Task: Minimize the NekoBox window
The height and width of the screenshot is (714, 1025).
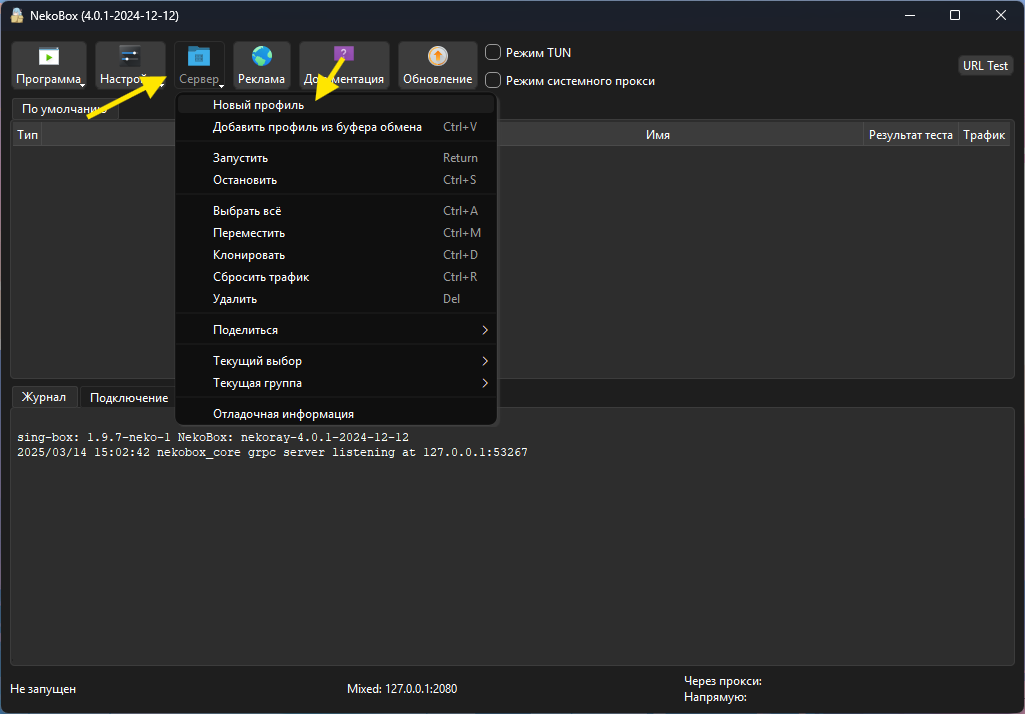Action: pos(910,15)
